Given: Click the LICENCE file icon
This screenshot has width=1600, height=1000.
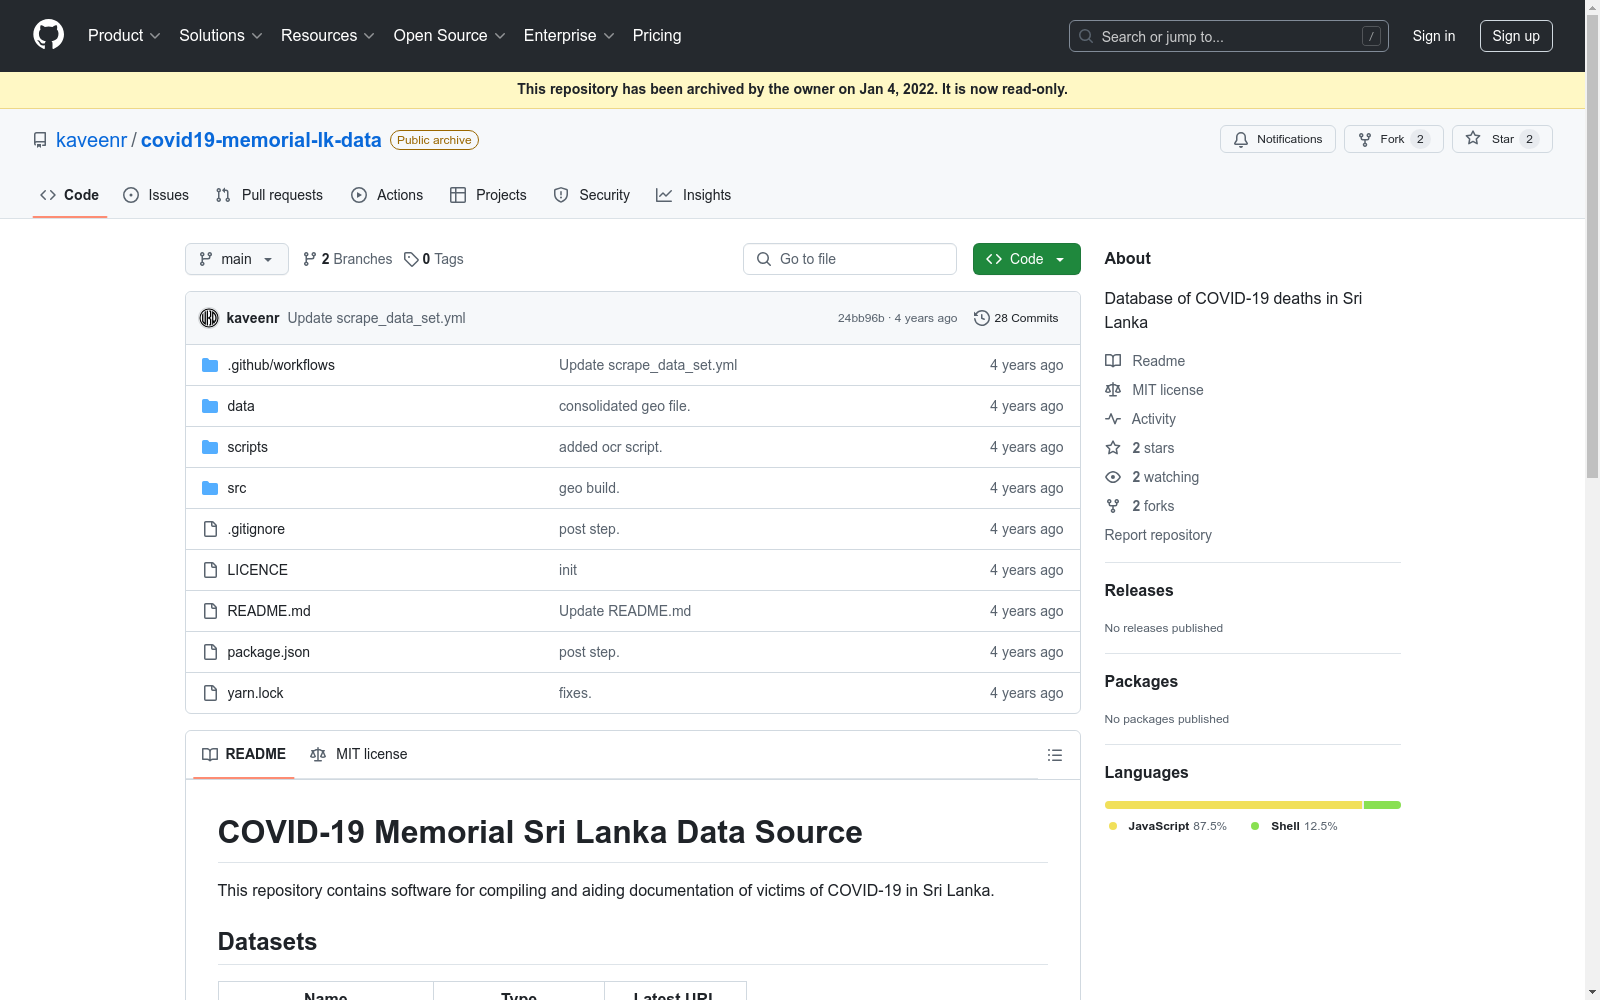Looking at the screenshot, I should (210, 570).
